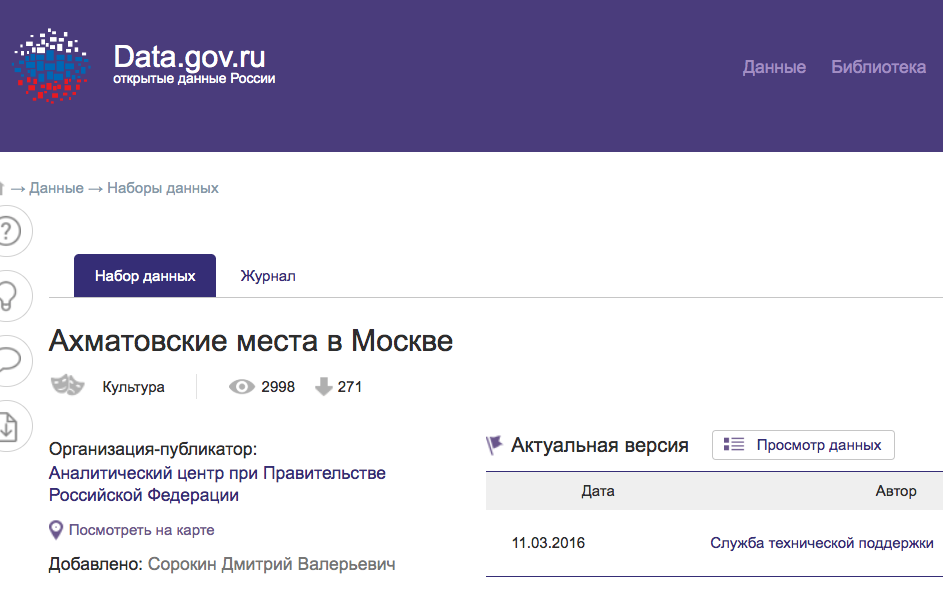Click Посмотреть на карте link
The height and width of the screenshot is (592, 943).
click(141, 530)
